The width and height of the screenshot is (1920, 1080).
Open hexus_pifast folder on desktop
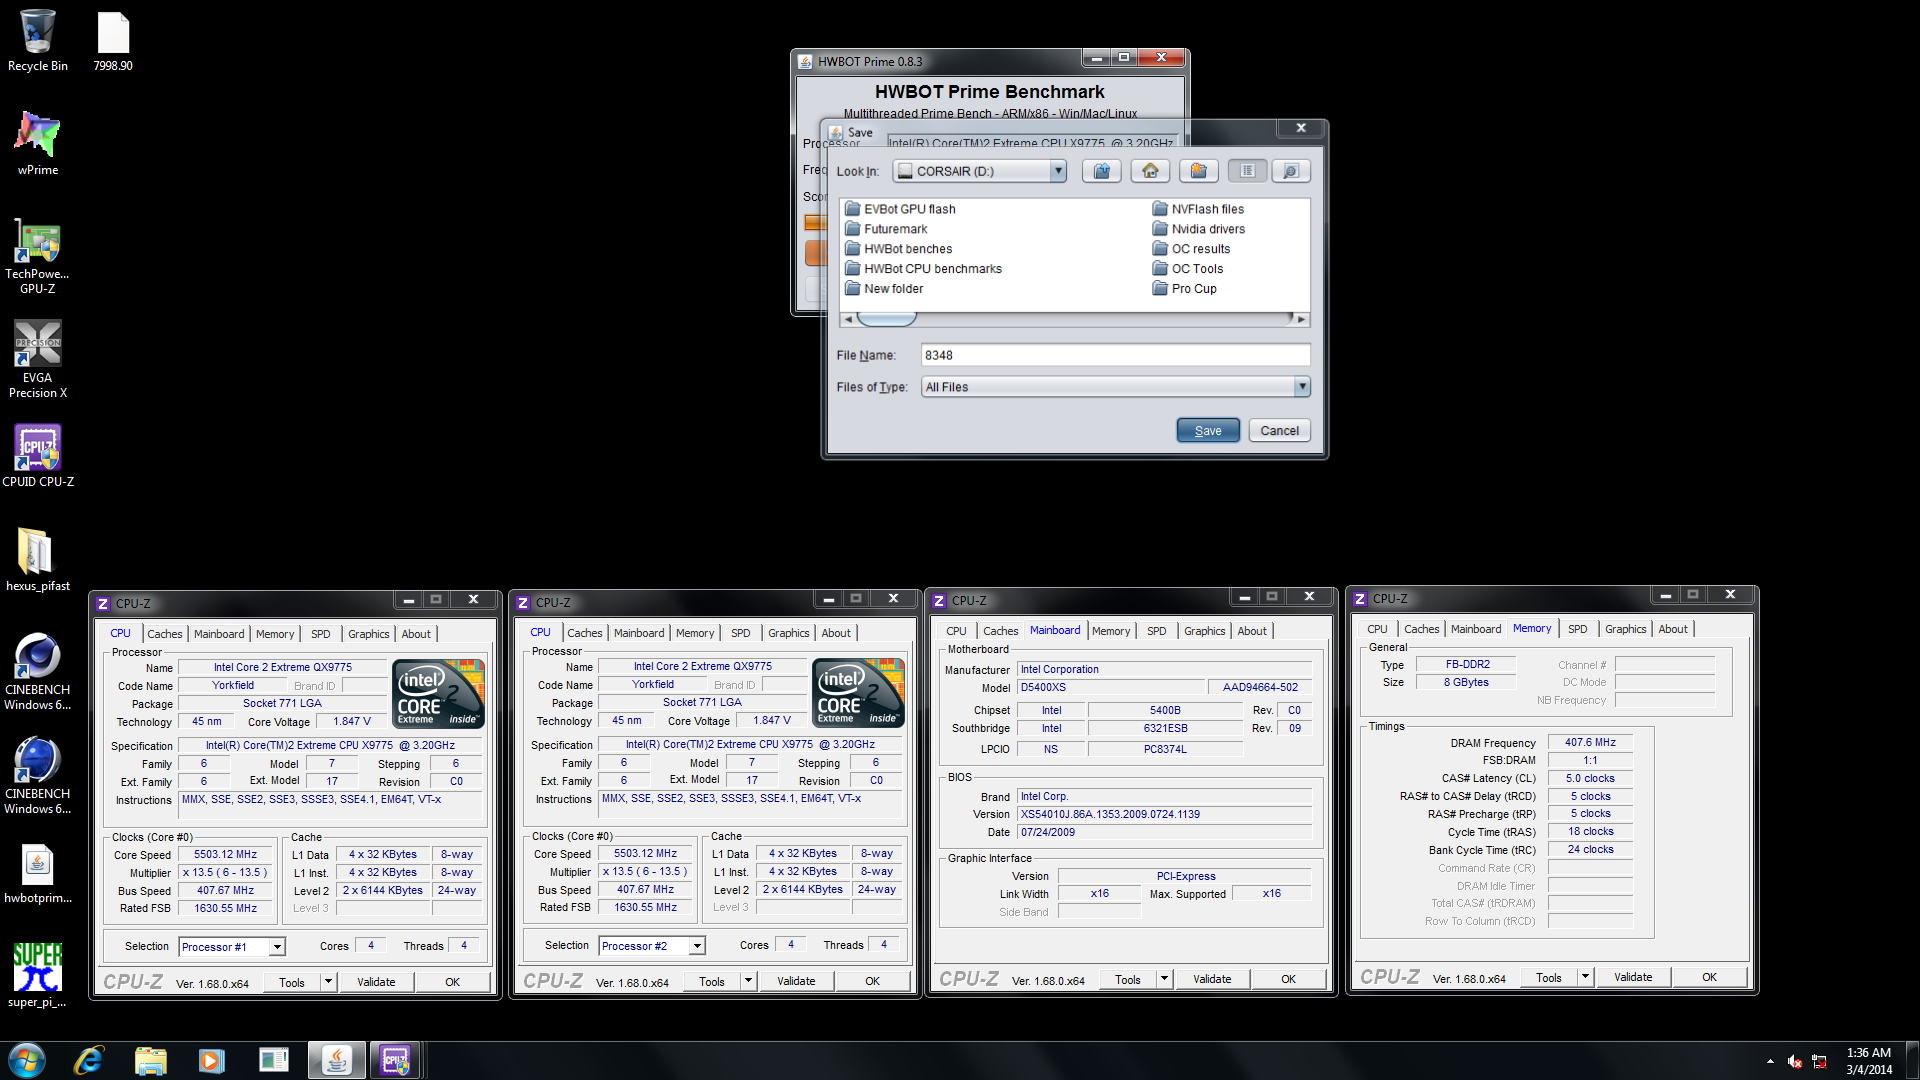click(38, 560)
